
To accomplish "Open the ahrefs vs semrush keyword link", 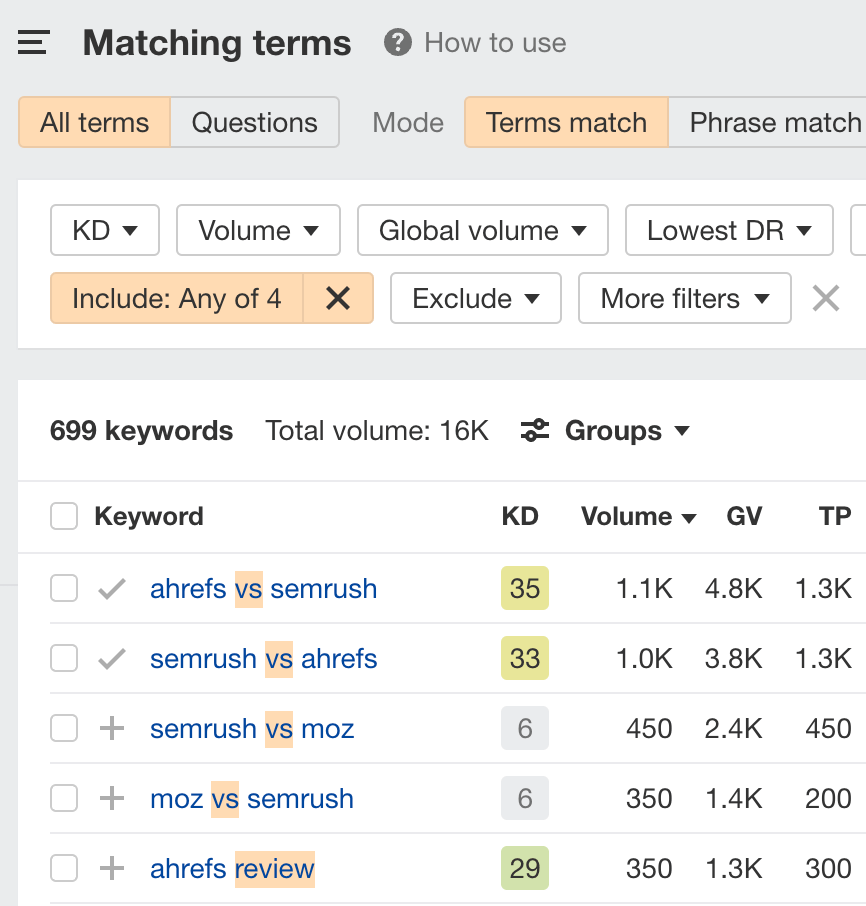I will pyautogui.click(x=263, y=588).
